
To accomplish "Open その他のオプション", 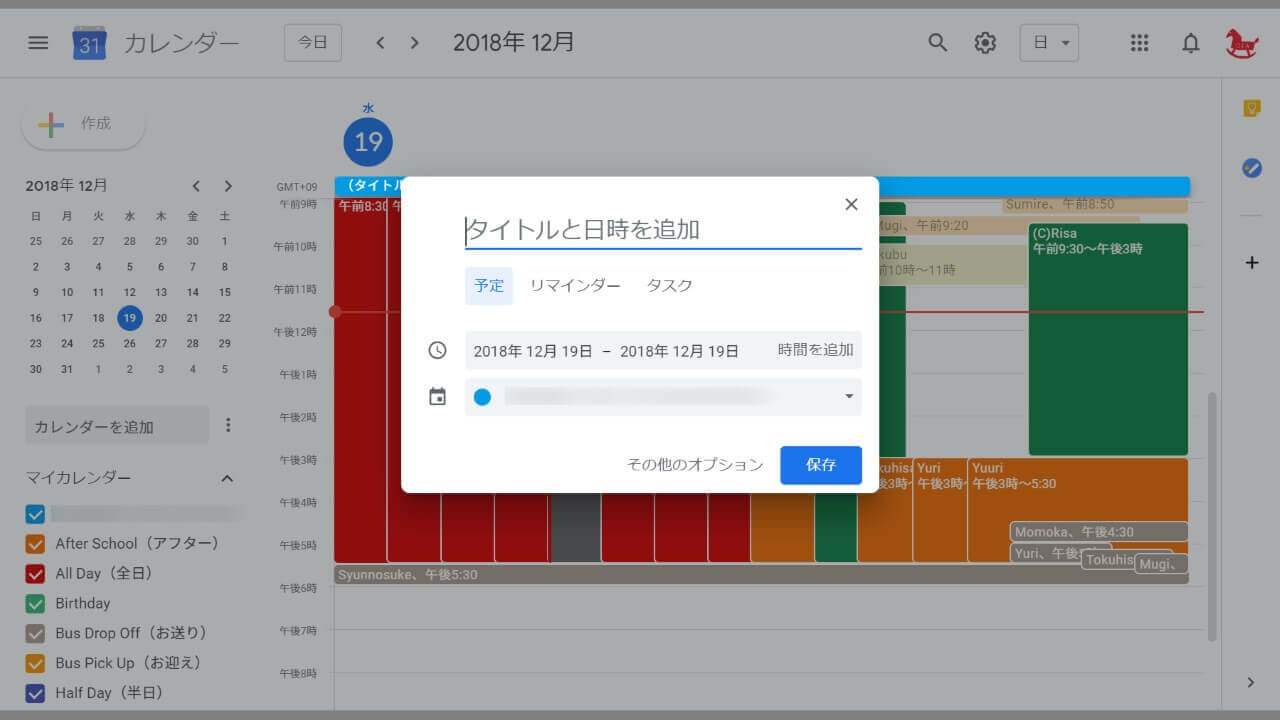I will [x=694, y=465].
